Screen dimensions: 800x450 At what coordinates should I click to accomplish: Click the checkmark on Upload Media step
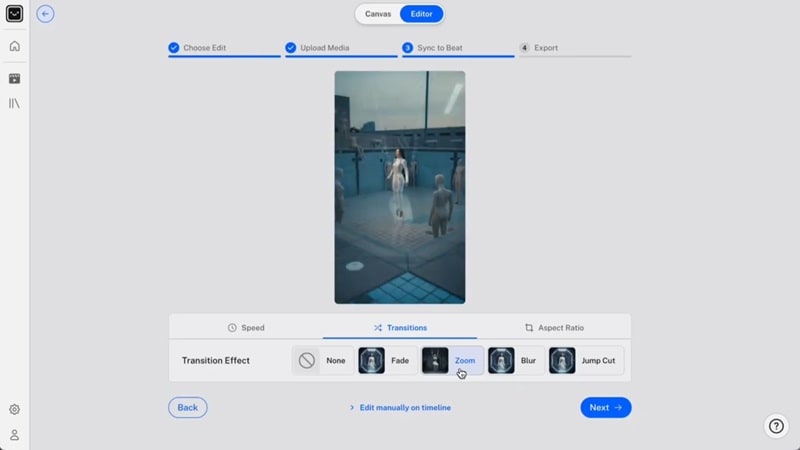291,48
